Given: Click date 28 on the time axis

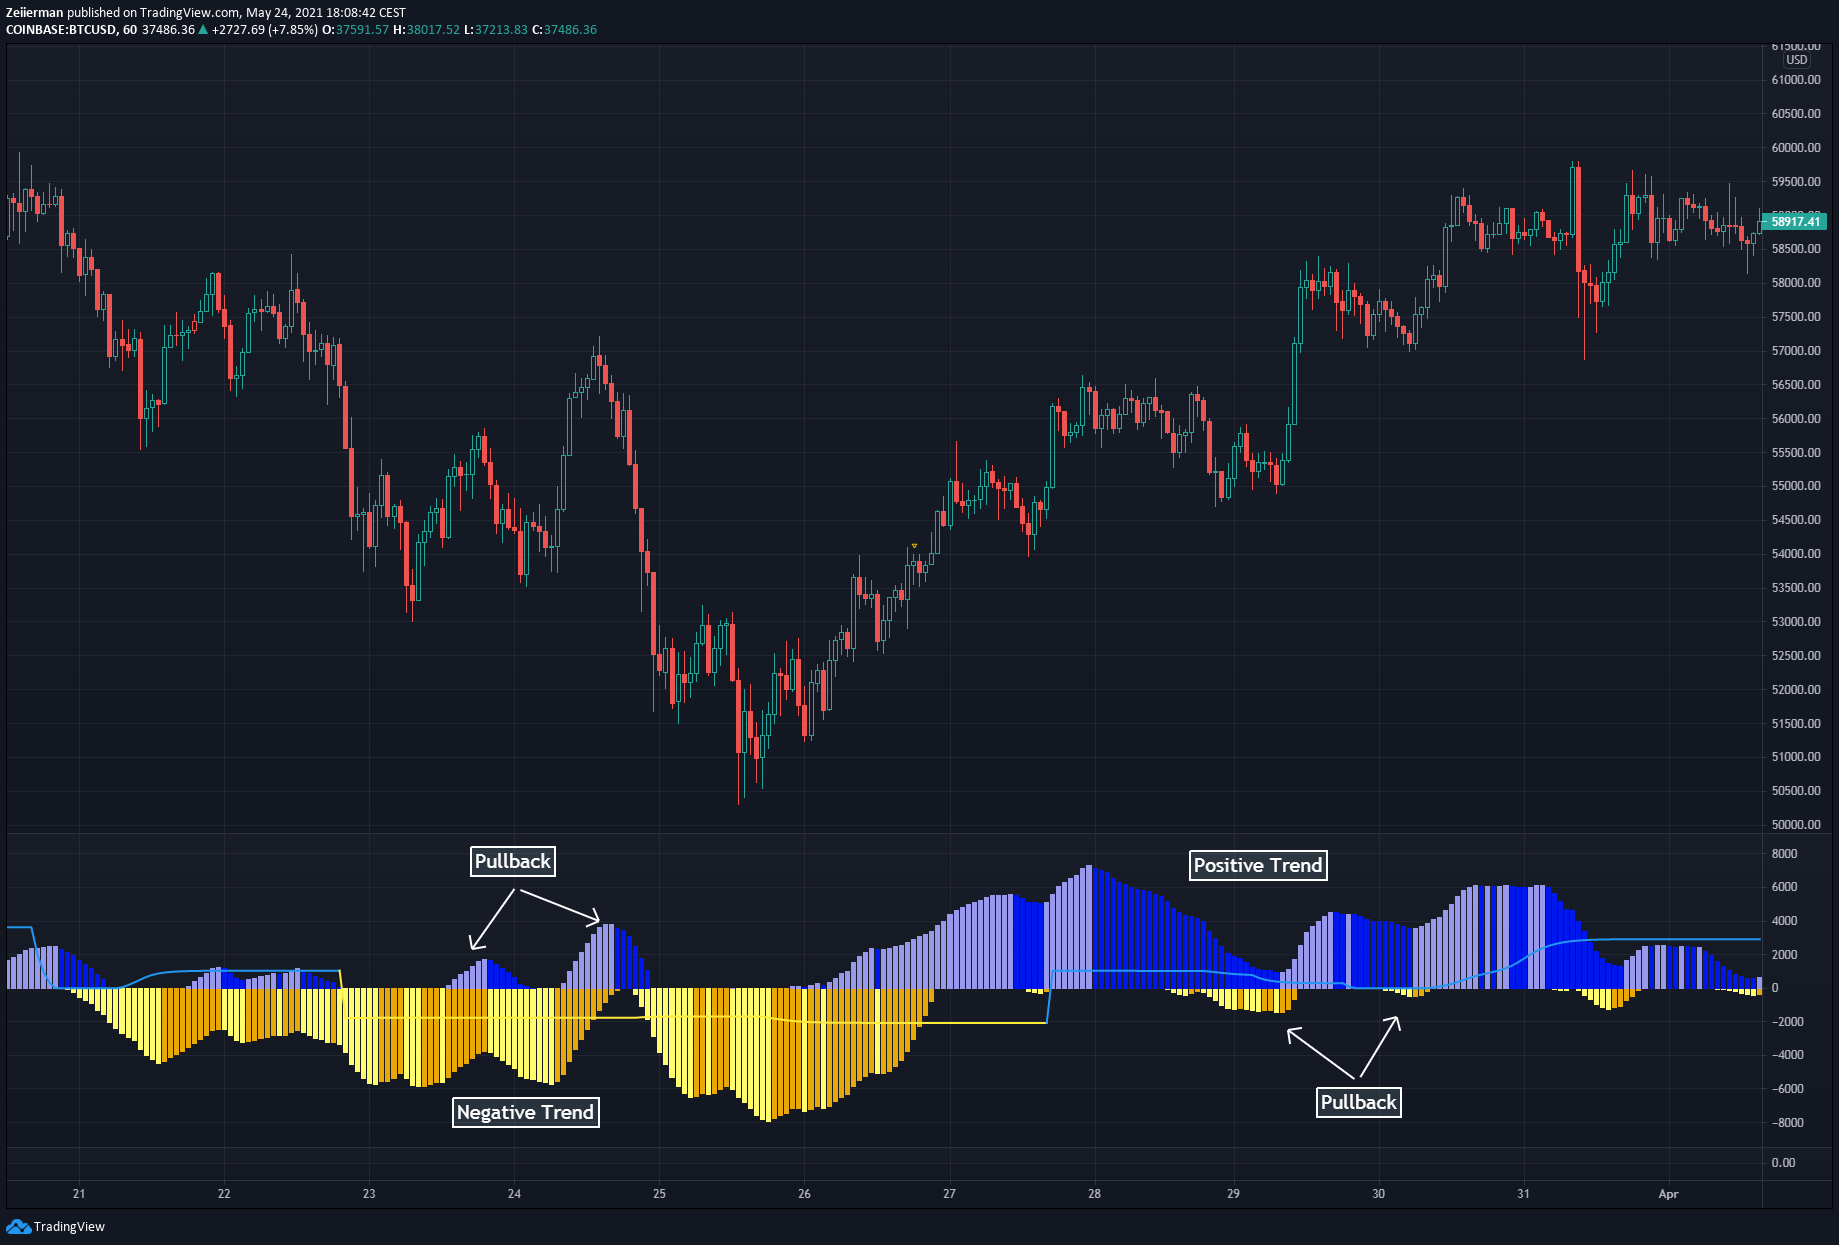Looking at the screenshot, I should (1094, 1194).
